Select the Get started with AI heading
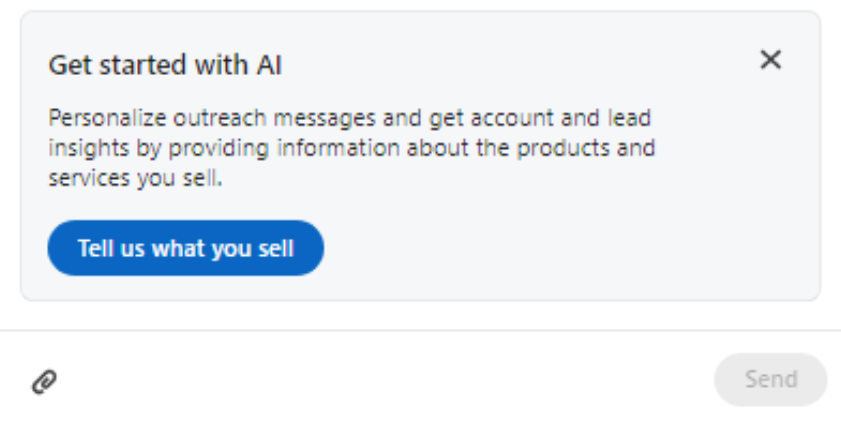This screenshot has height=433, width=841. 165,65
